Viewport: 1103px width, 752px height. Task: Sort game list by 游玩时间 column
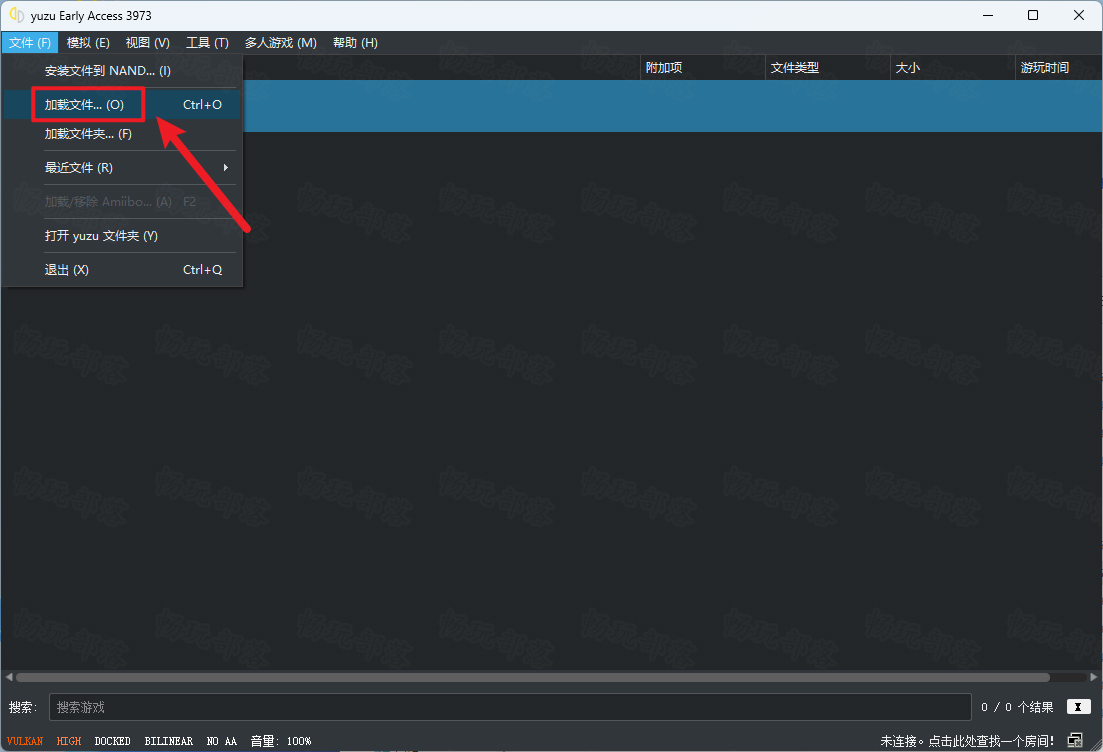pos(1059,68)
